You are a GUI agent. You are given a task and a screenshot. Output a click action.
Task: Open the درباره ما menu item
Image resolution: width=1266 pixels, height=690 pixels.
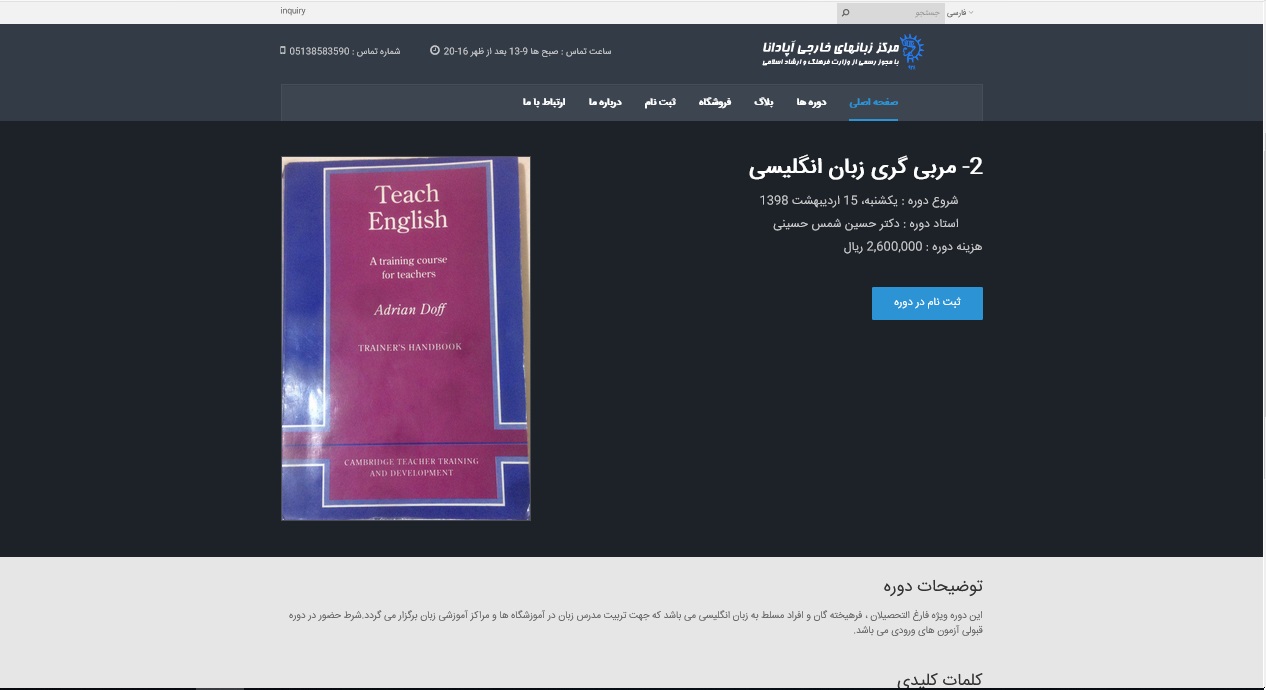[x=605, y=102]
